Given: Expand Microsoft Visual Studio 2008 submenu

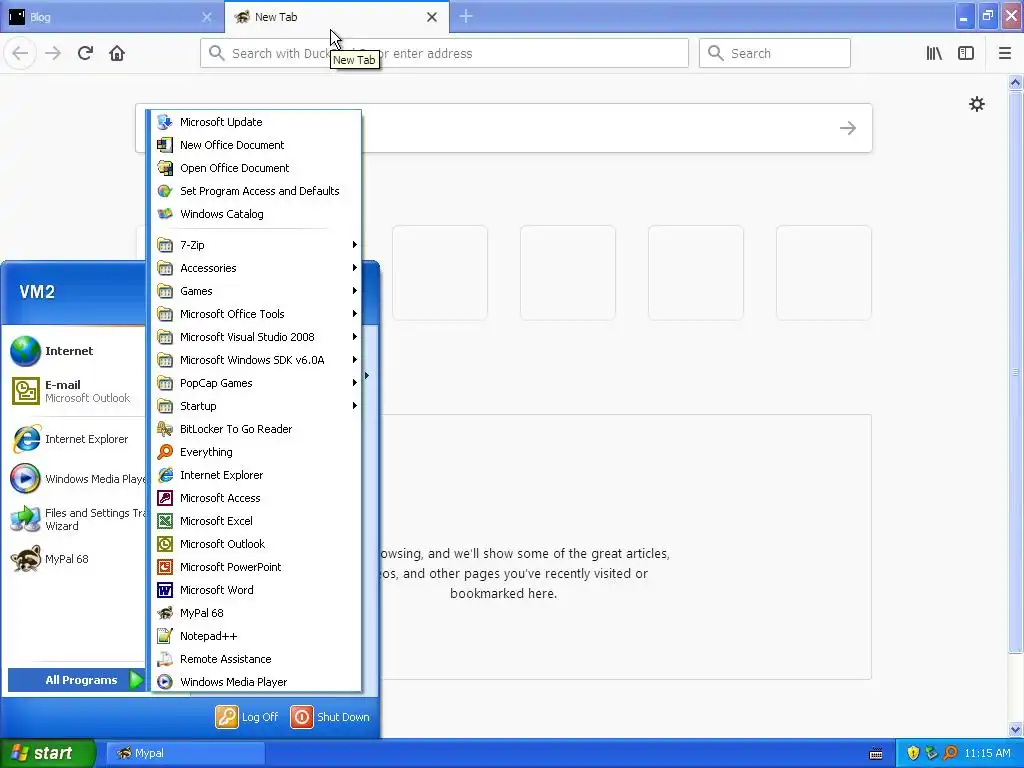Looking at the screenshot, I should pos(254,337).
